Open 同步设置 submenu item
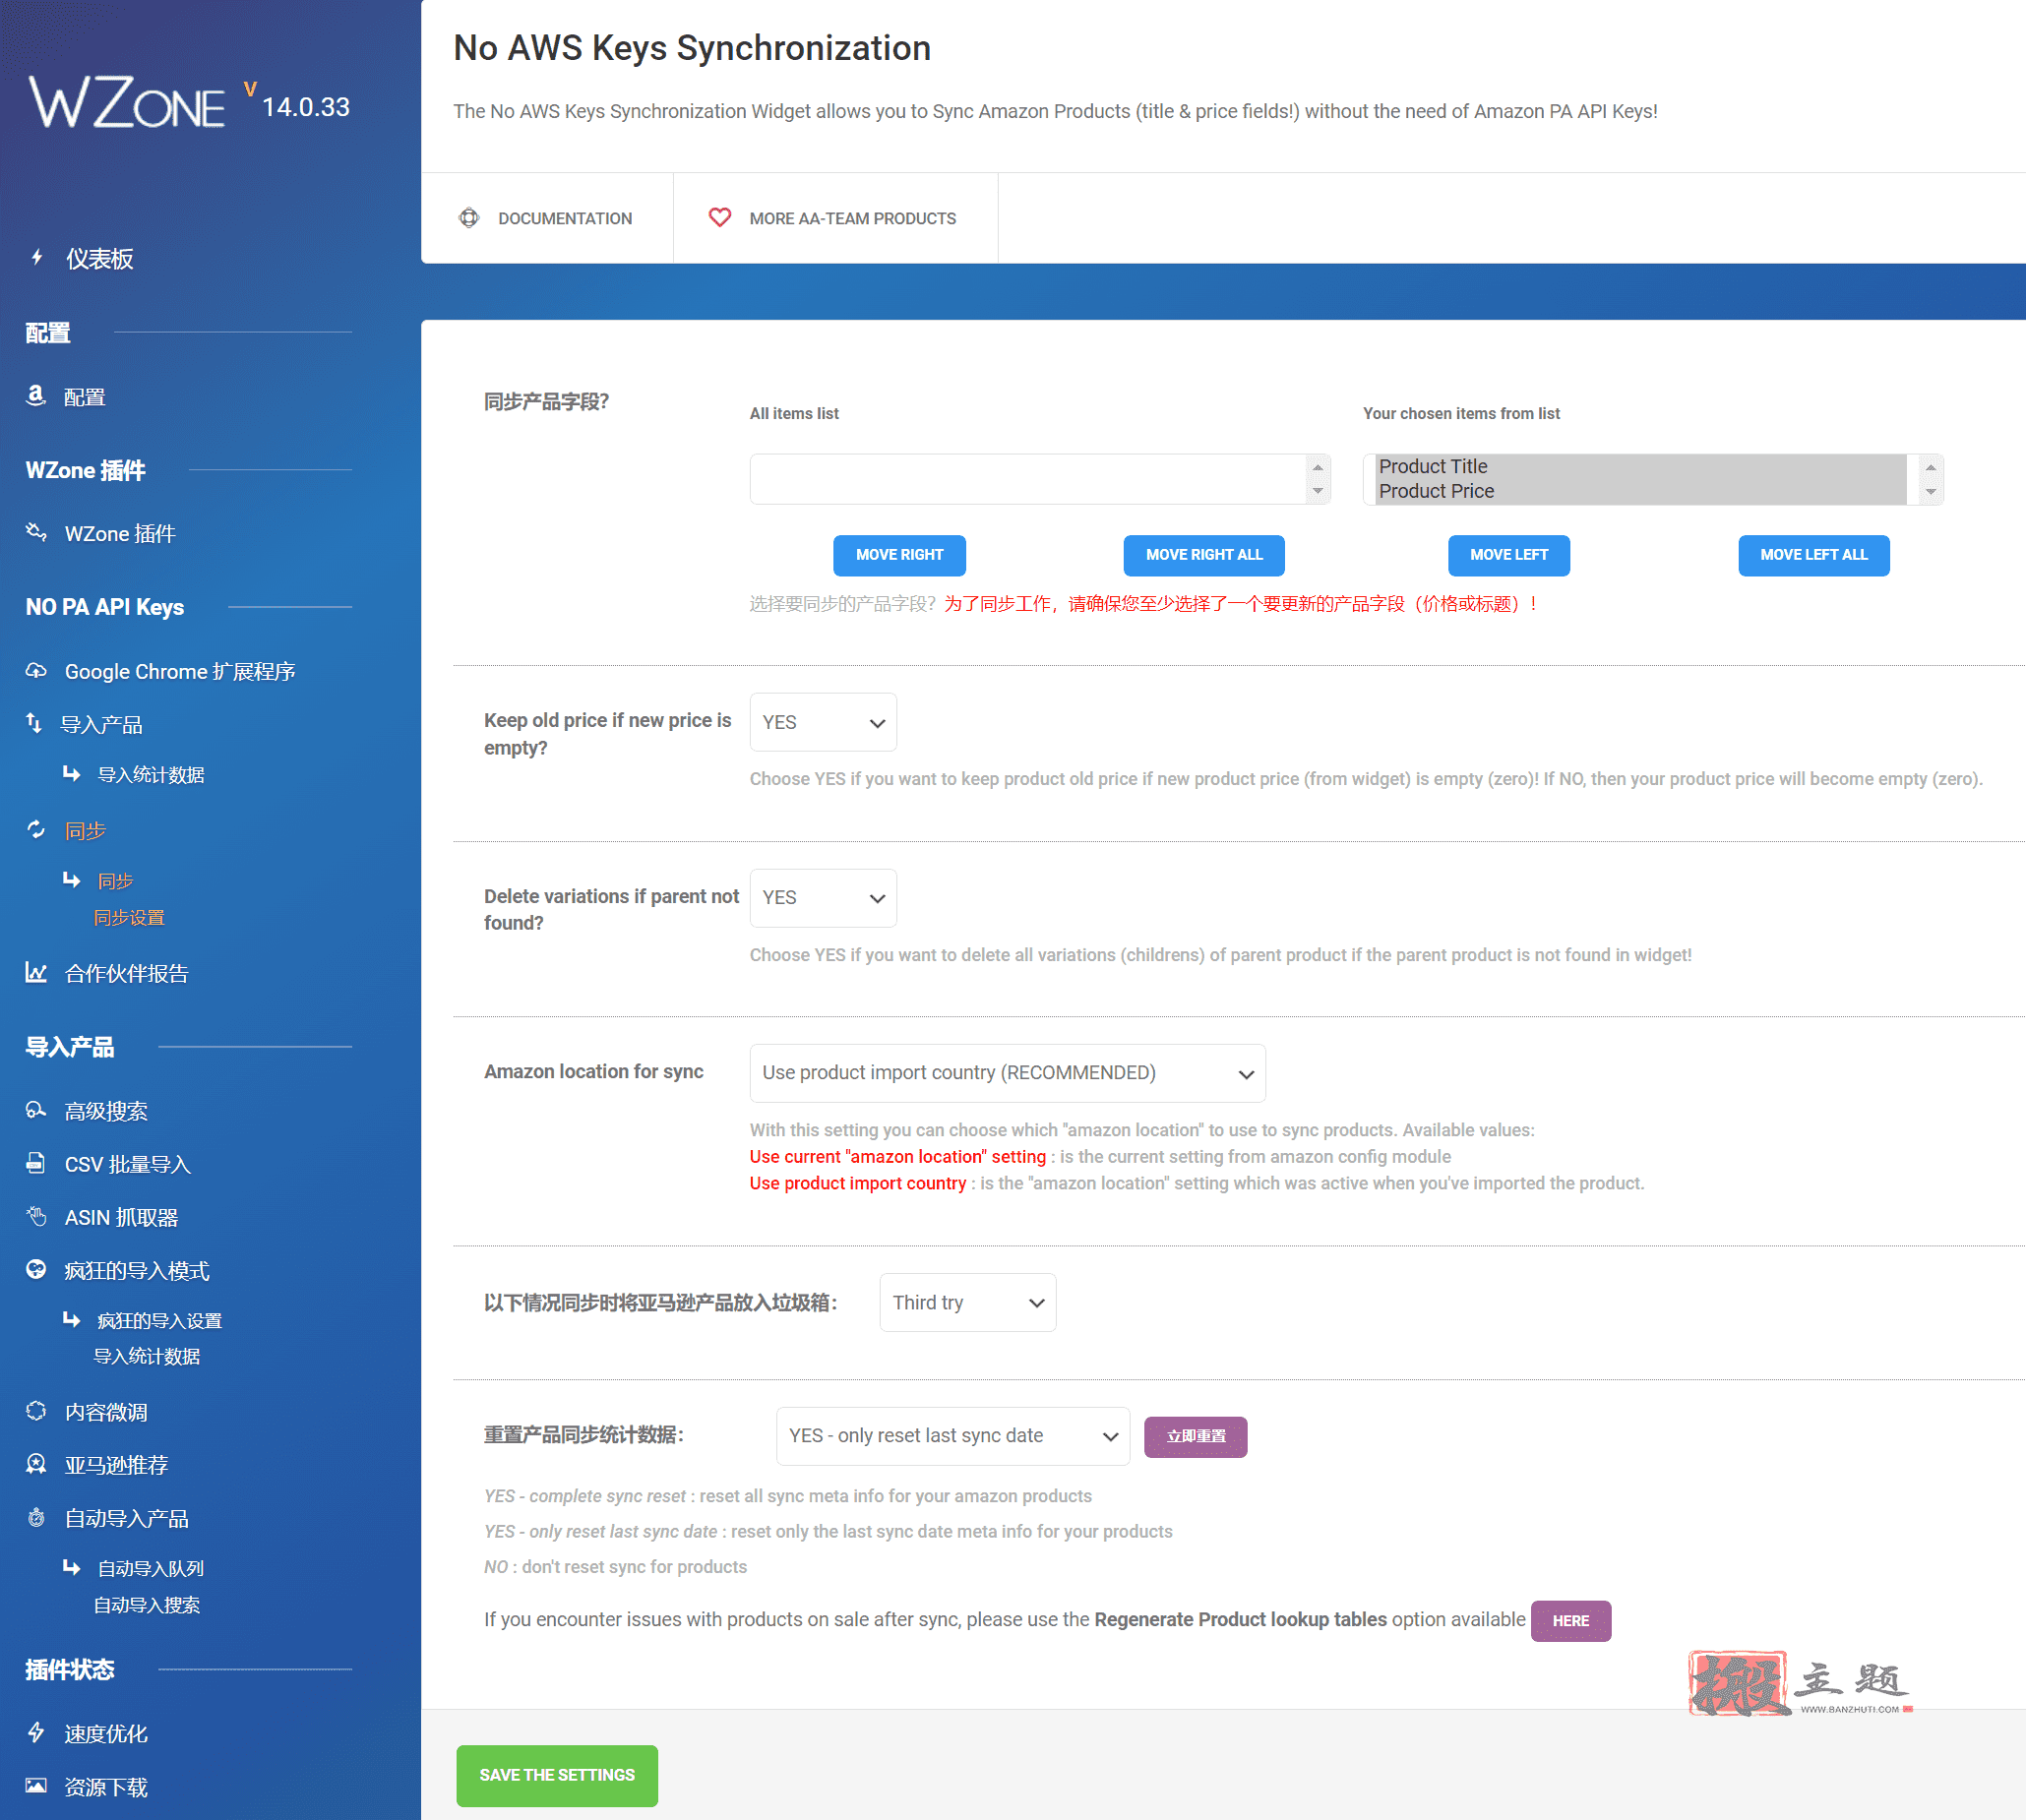This screenshot has width=2026, height=1820. (129, 917)
